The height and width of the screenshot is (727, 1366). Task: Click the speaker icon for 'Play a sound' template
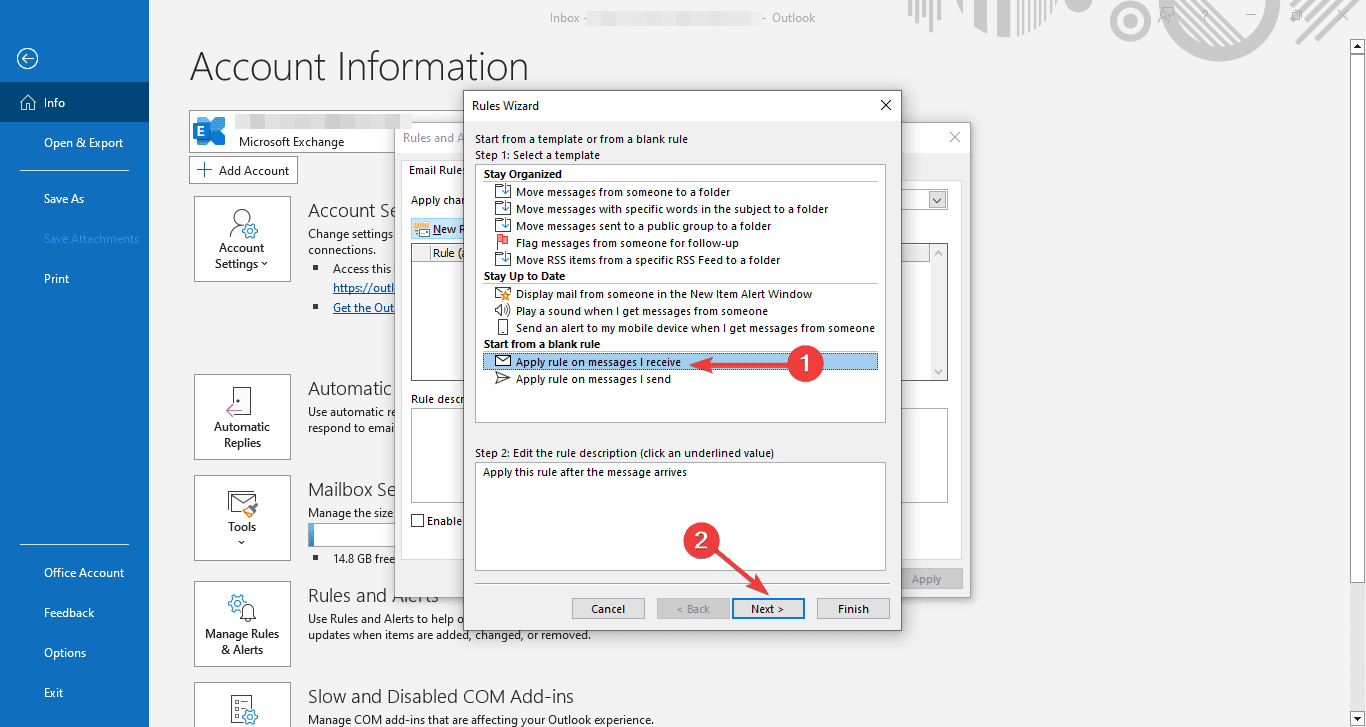pos(504,311)
